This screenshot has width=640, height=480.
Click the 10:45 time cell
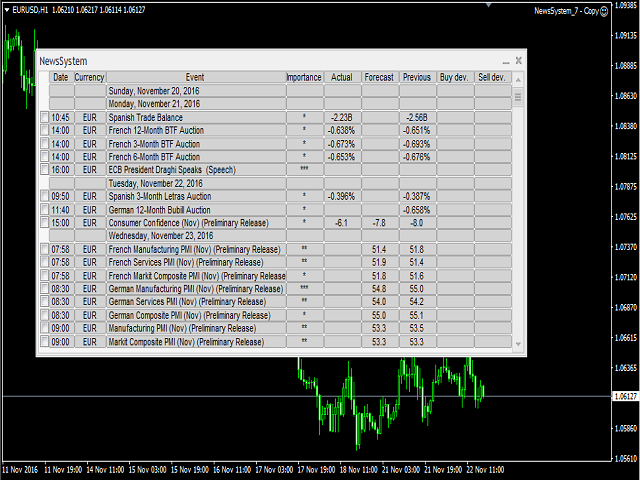(60, 118)
